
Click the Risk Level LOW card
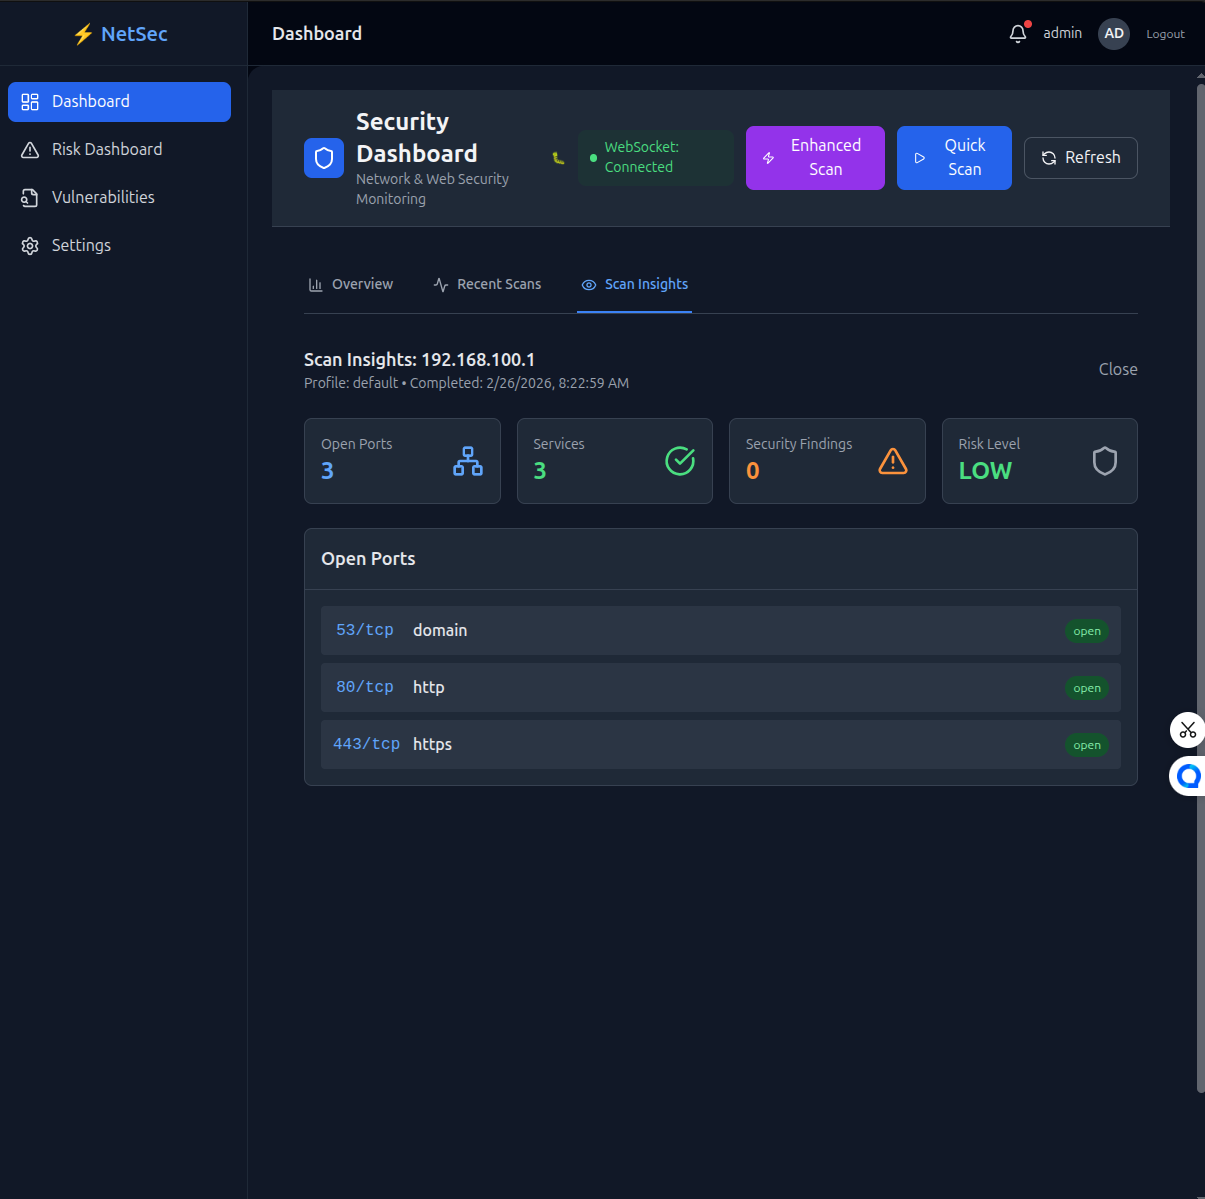(1040, 461)
